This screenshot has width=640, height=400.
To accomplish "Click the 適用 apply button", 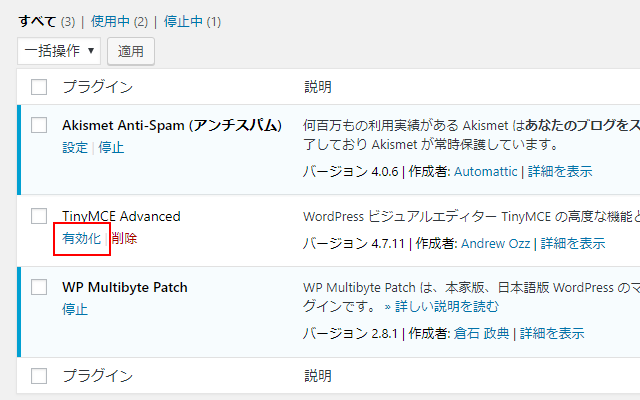I will click(130, 50).
